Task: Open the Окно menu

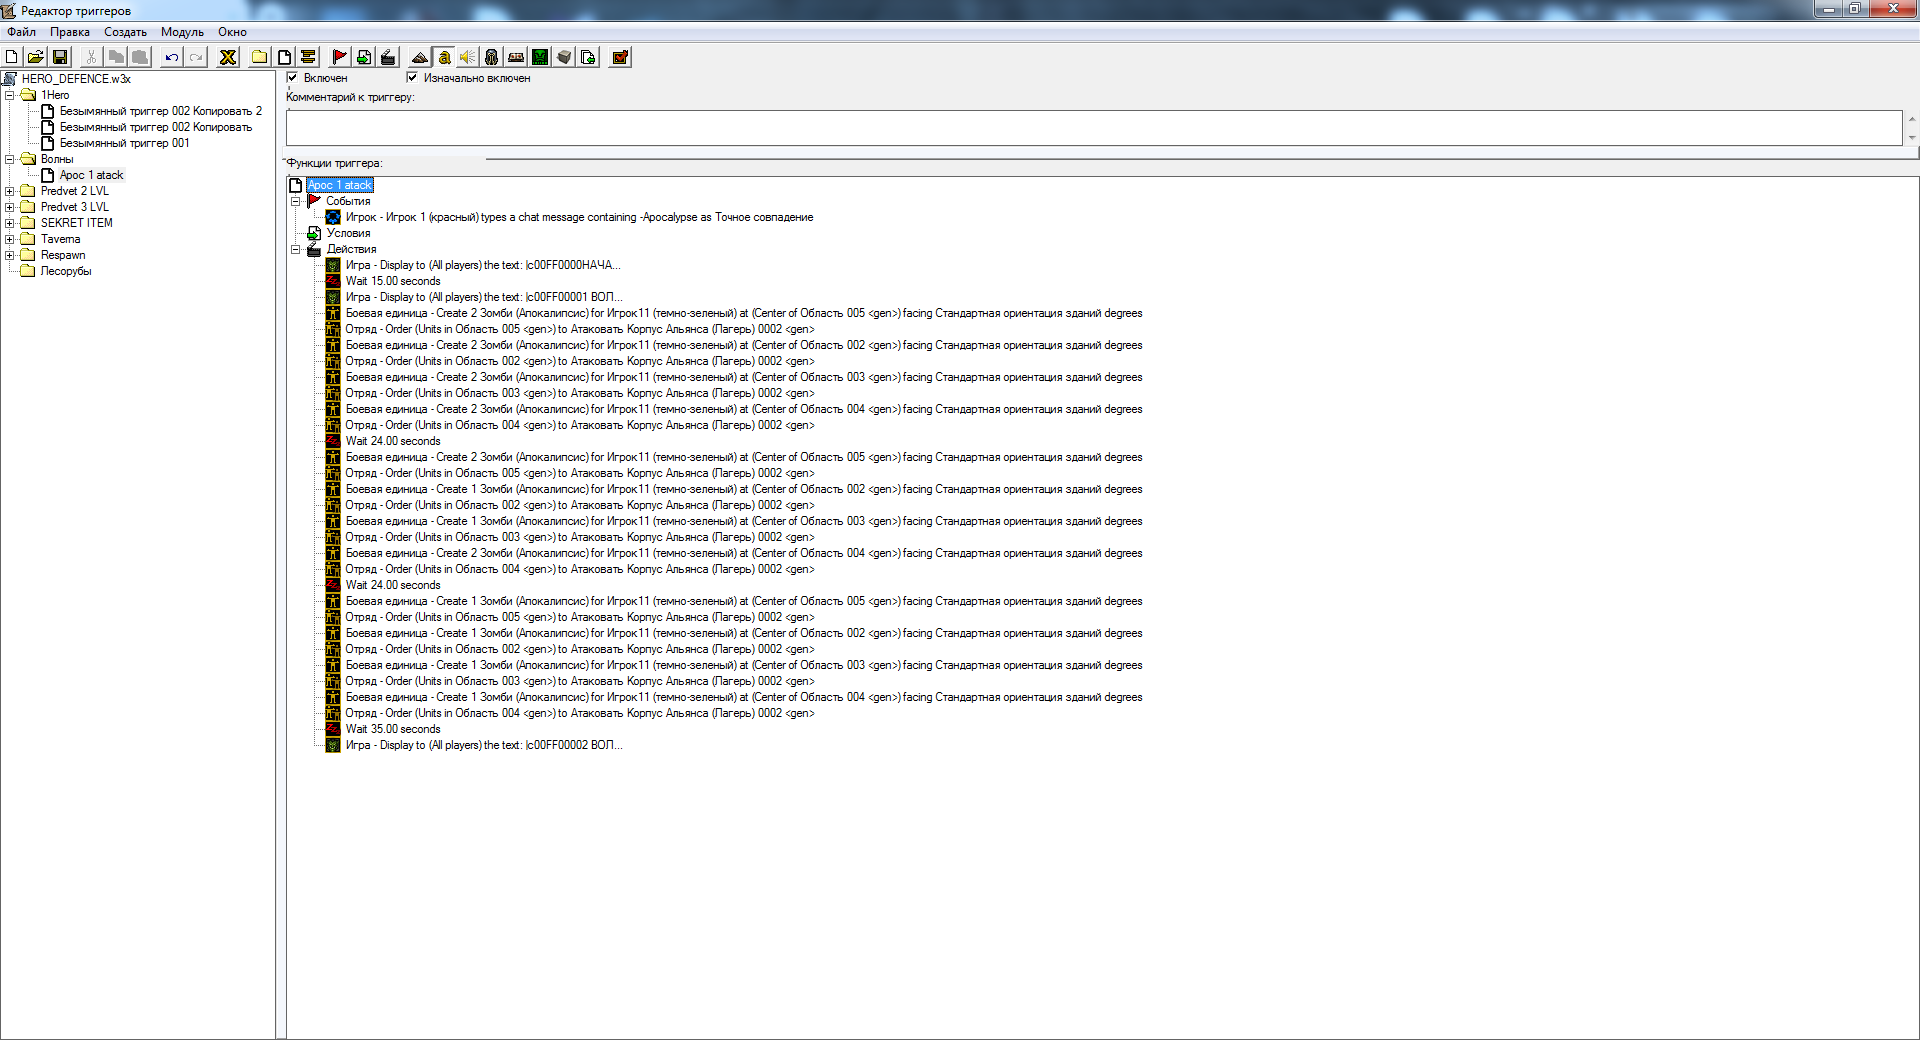Action: (232, 32)
